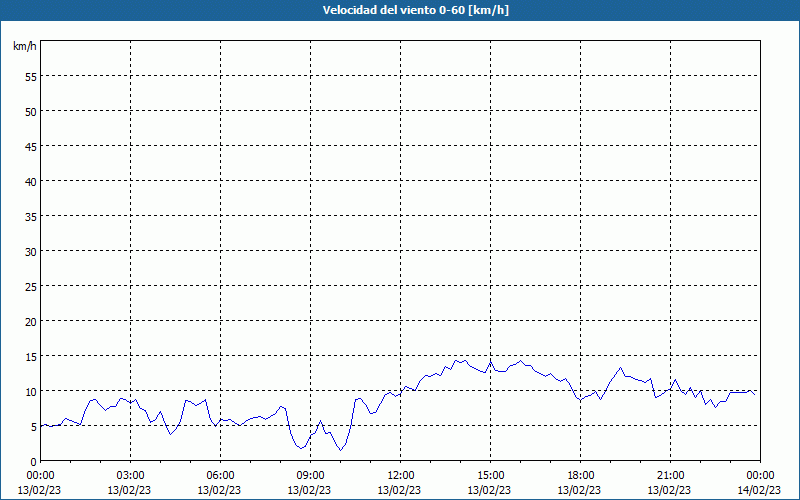Click the 21:00 time label
The image size is (800, 500).
coord(670,476)
